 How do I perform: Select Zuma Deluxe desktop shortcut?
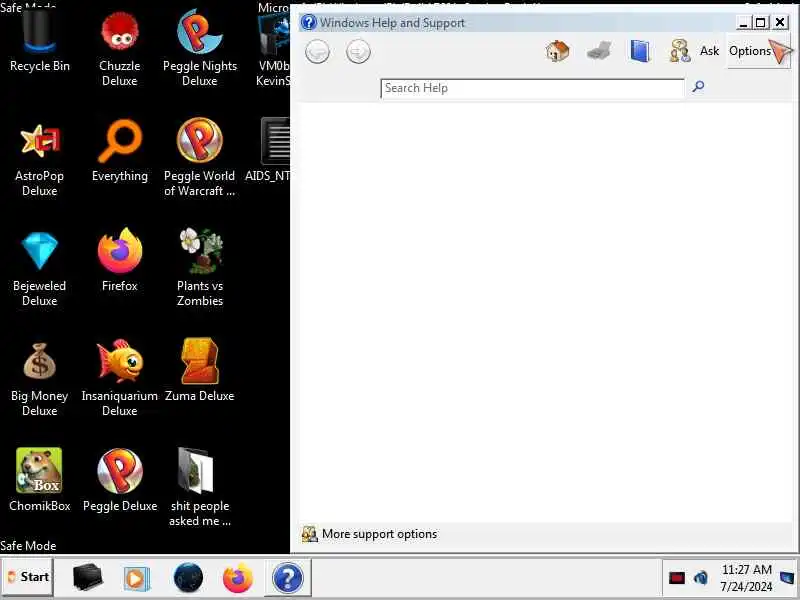coord(199,370)
